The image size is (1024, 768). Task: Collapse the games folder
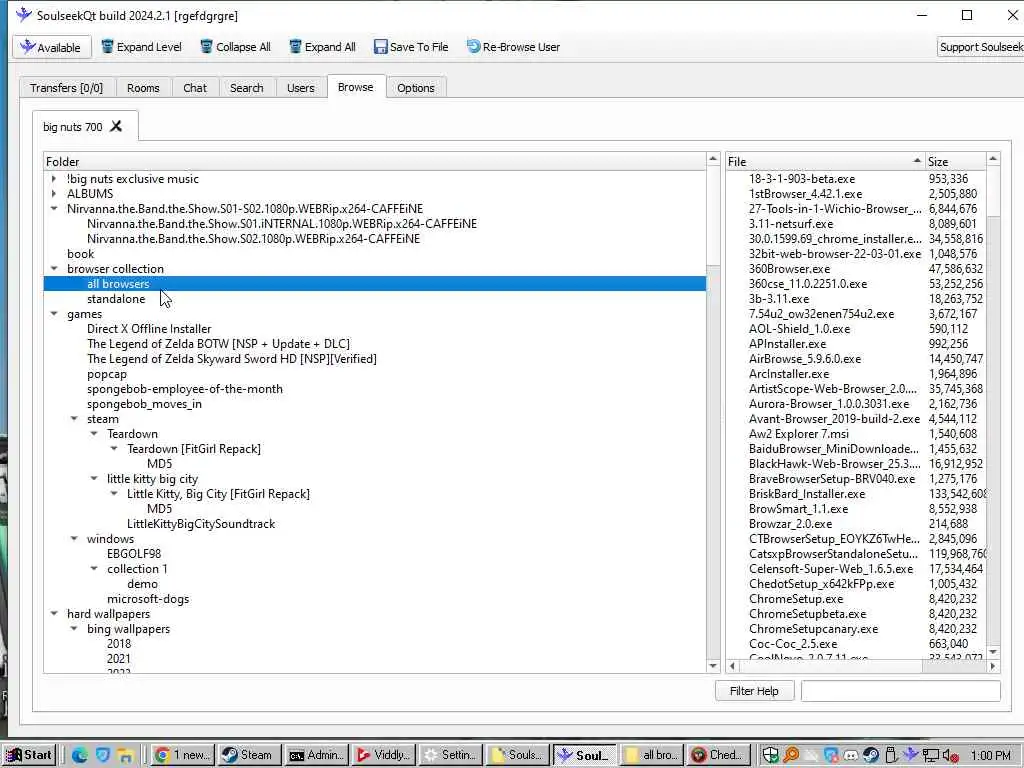54,313
